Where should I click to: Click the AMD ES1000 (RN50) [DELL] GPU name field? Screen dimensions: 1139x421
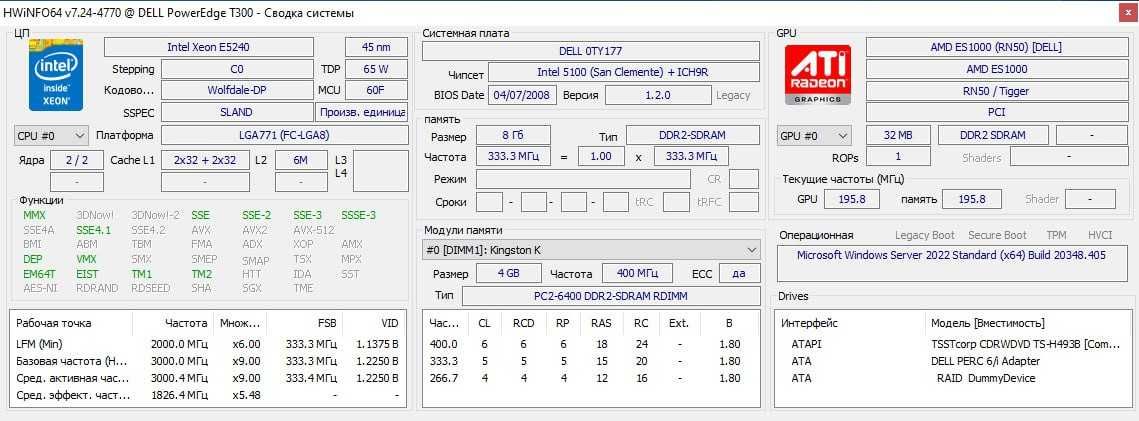[x=996, y=47]
